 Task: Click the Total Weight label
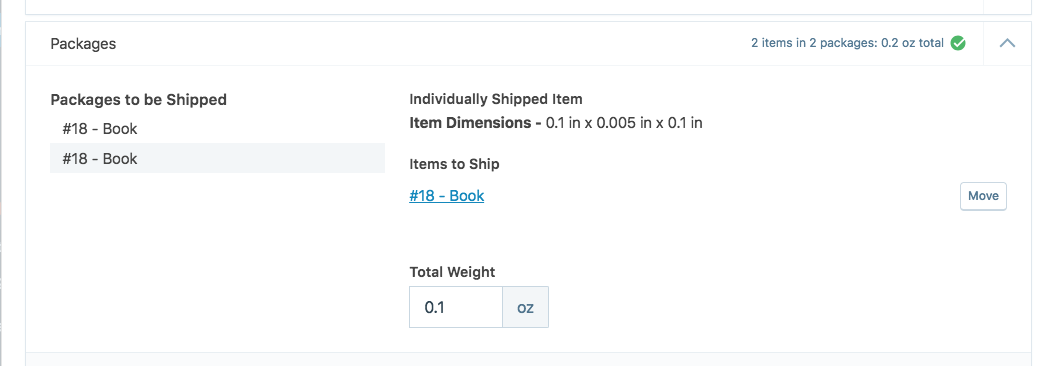pos(452,272)
